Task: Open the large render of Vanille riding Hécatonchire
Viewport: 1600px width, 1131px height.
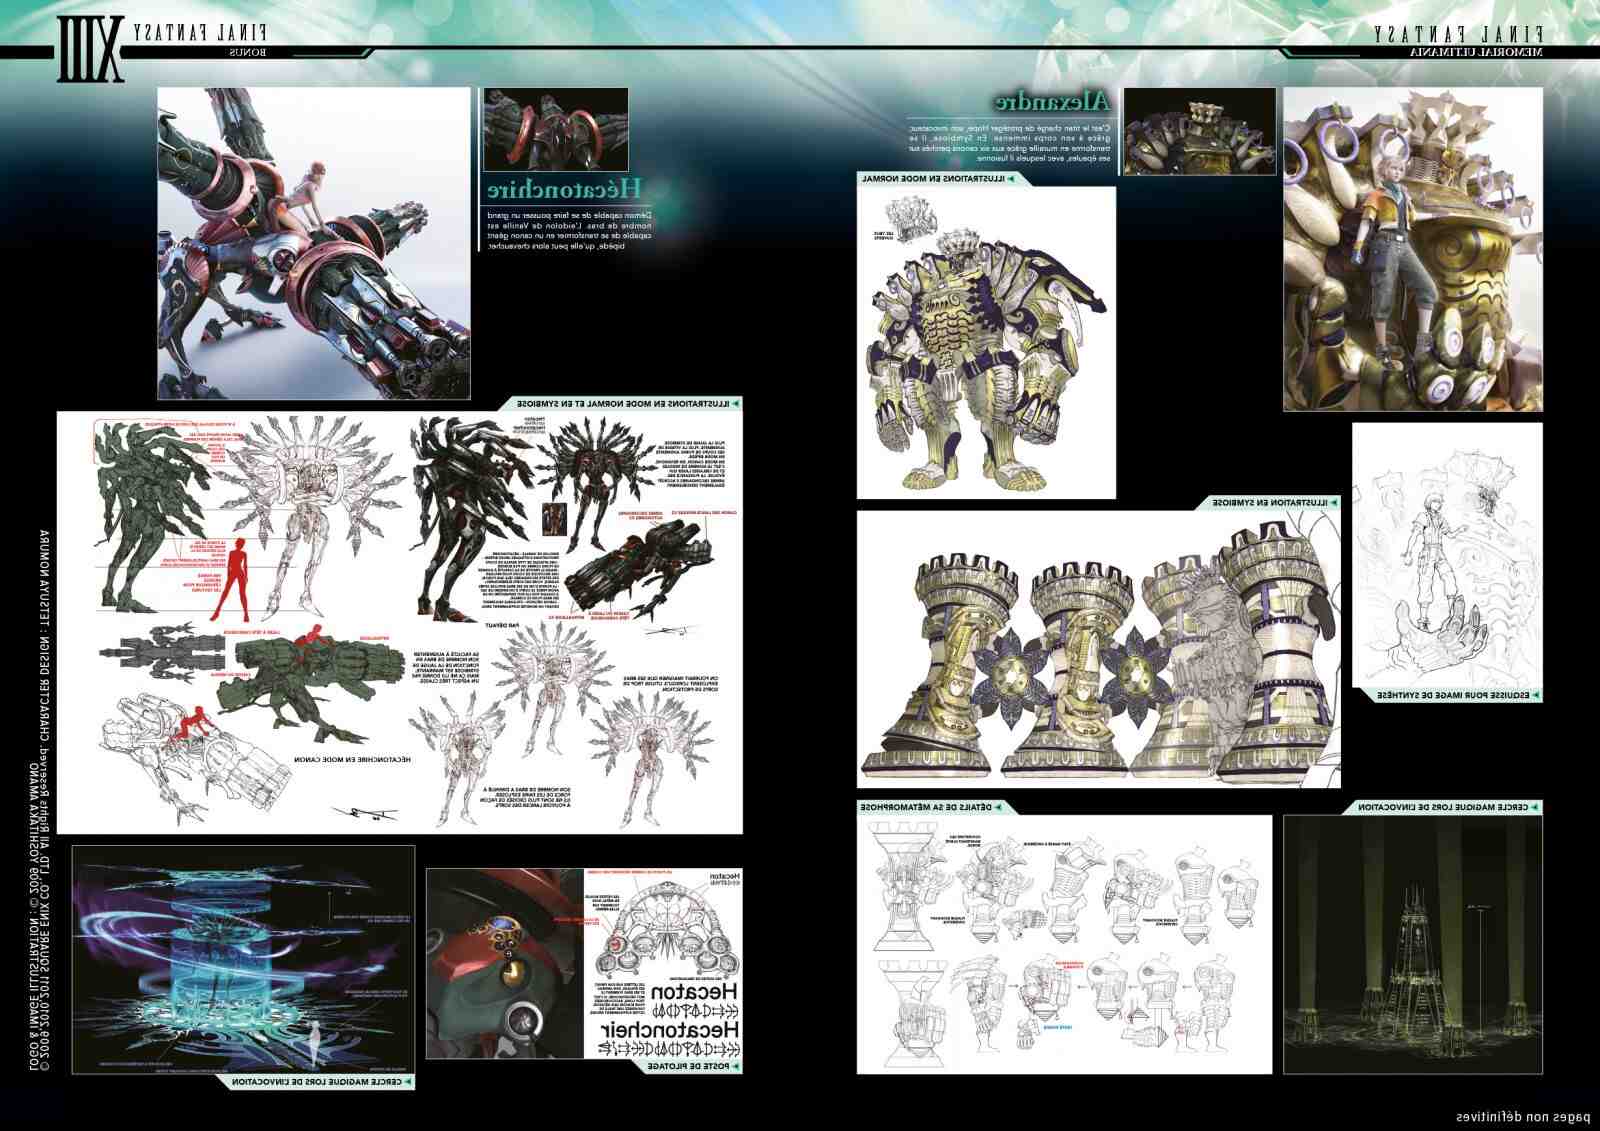Action: (x=313, y=243)
